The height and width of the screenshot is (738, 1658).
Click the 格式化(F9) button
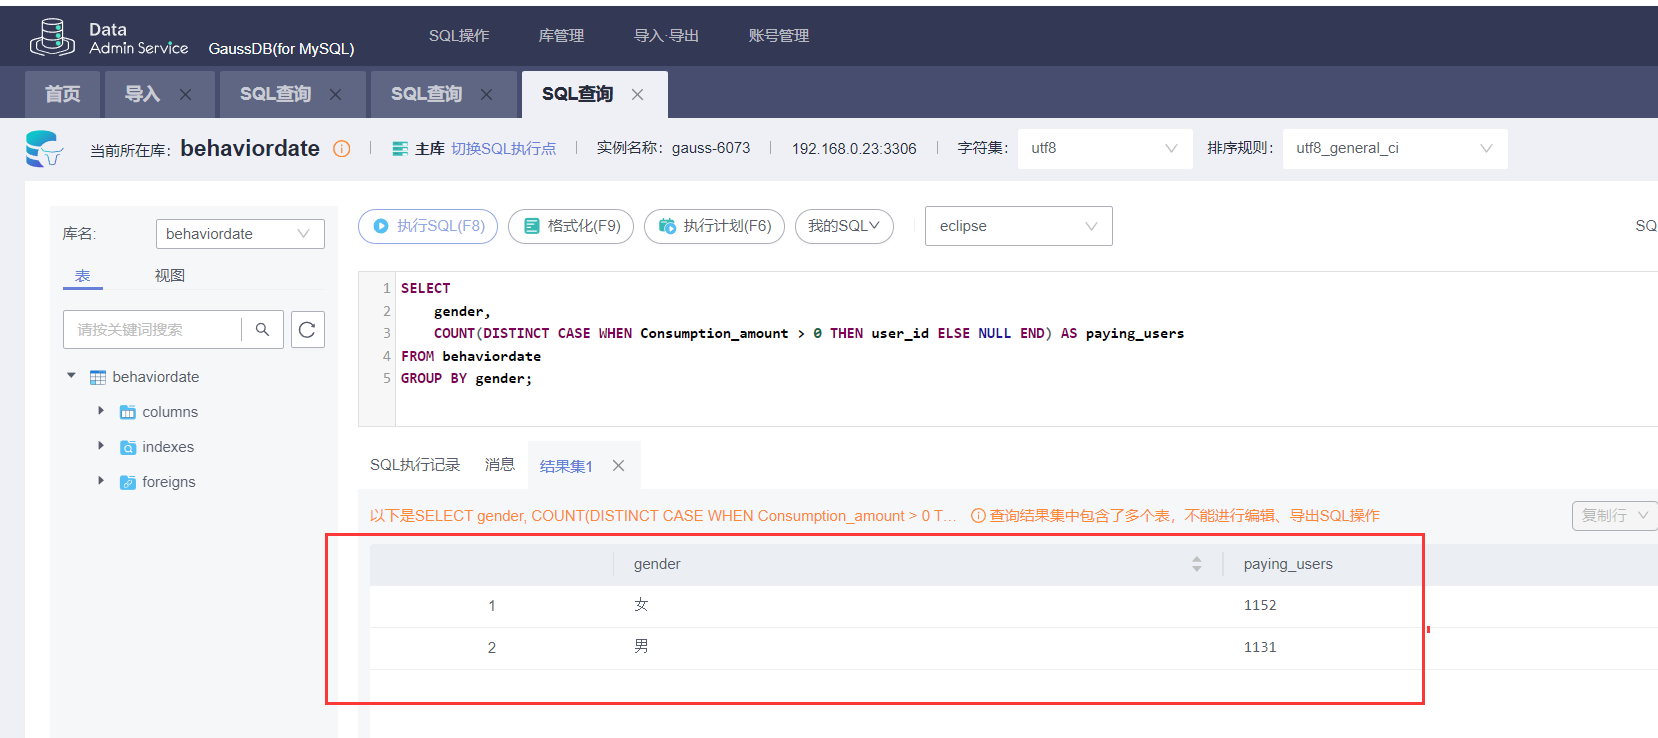pyautogui.click(x=571, y=226)
